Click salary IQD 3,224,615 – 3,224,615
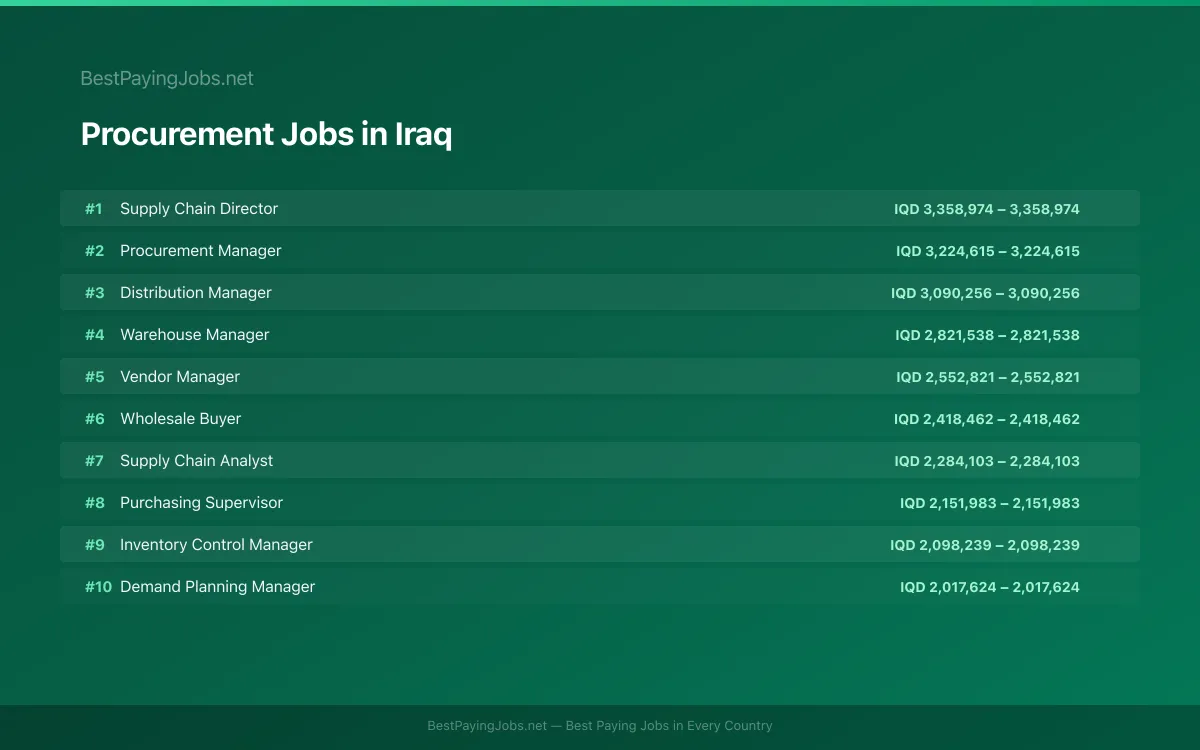 (x=988, y=251)
